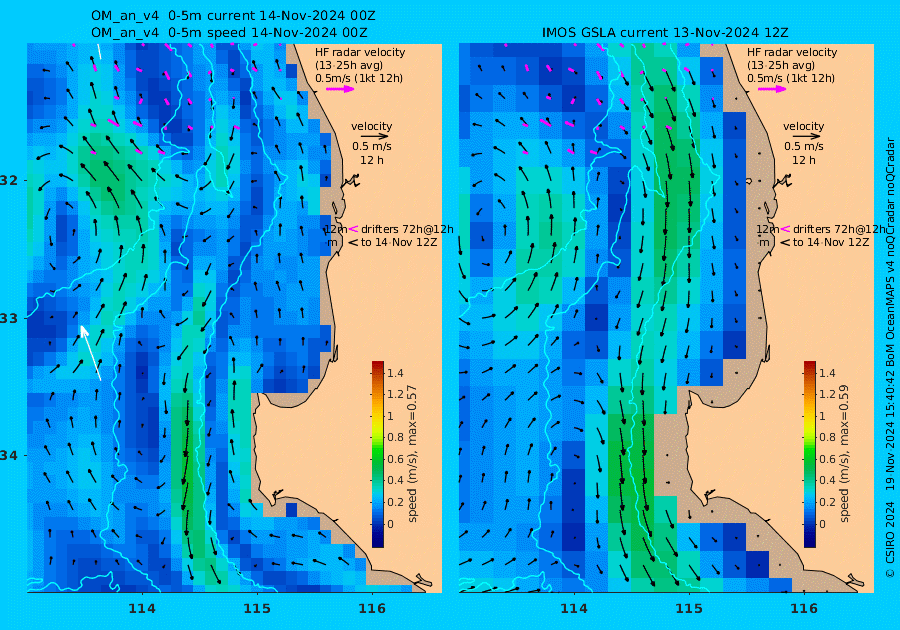Click '12 h' under velocity on IMOS GSLA map
The height and width of the screenshot is (630, 900).
(804, 160)
